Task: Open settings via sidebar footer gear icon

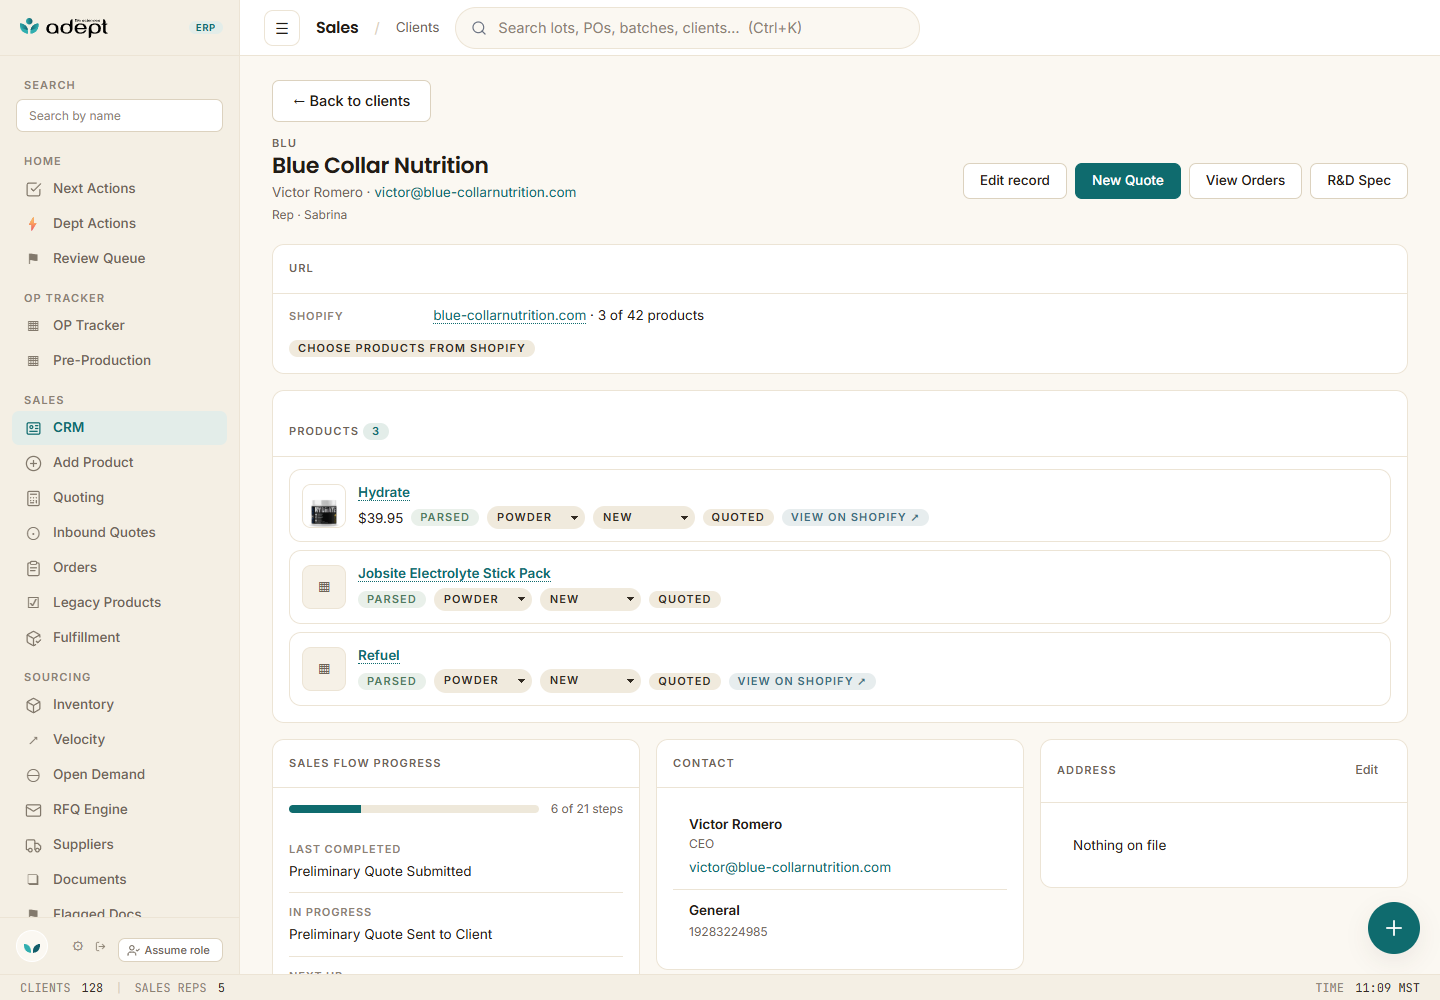Action: click(78, 946)
